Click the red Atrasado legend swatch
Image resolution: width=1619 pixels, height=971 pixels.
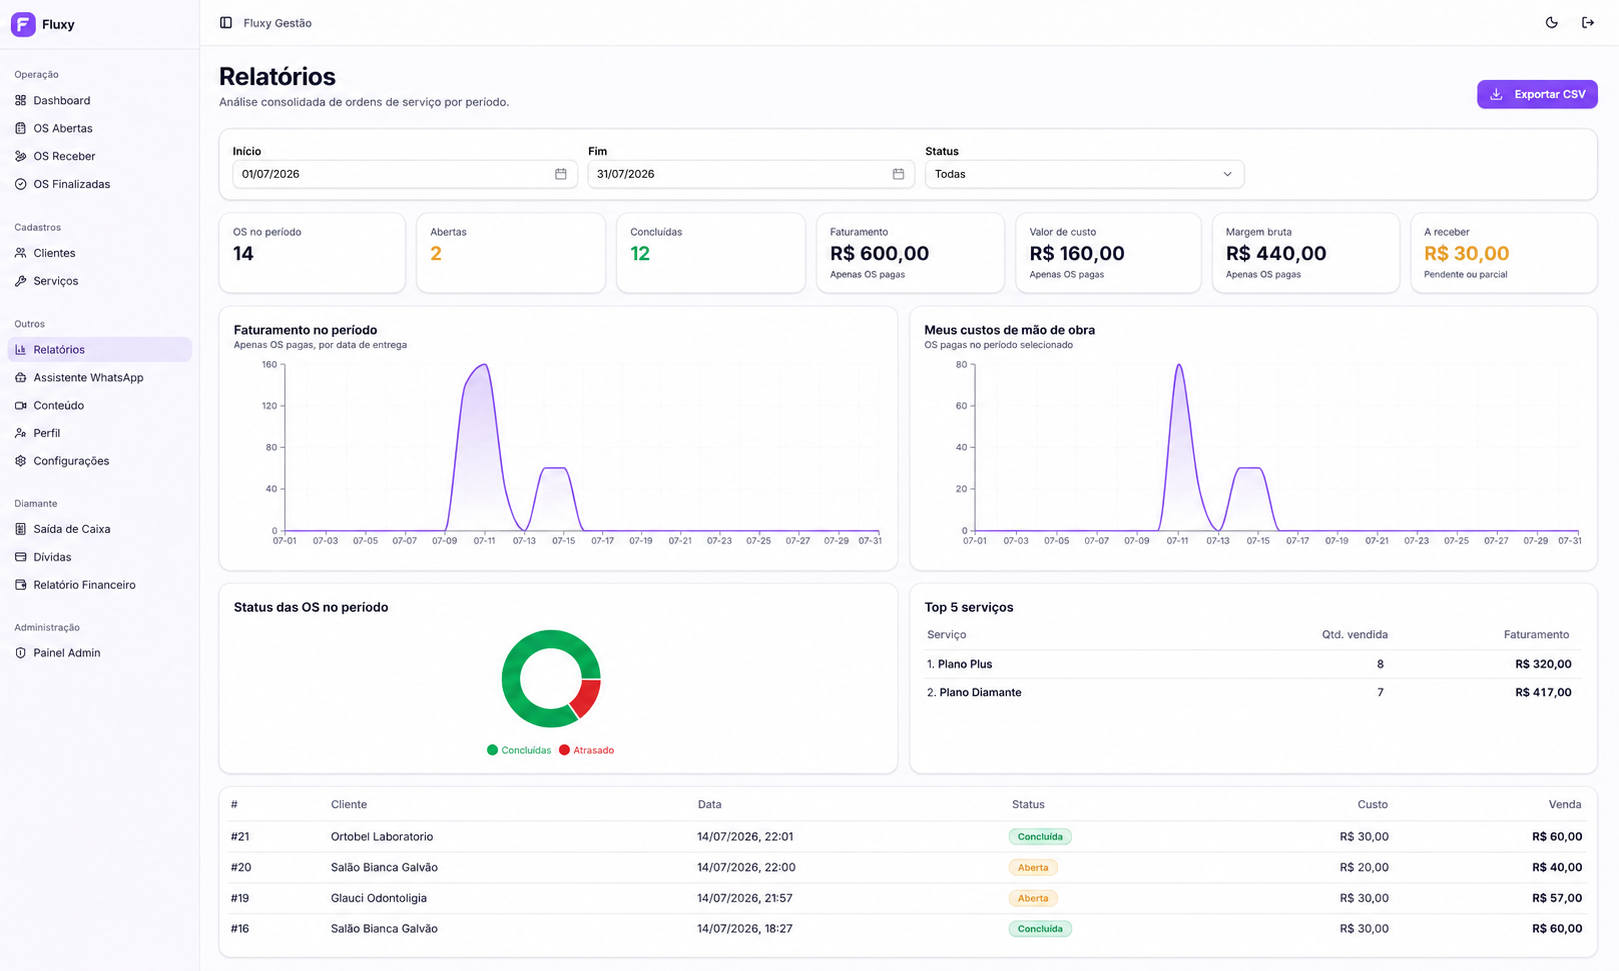coord(564,750)
